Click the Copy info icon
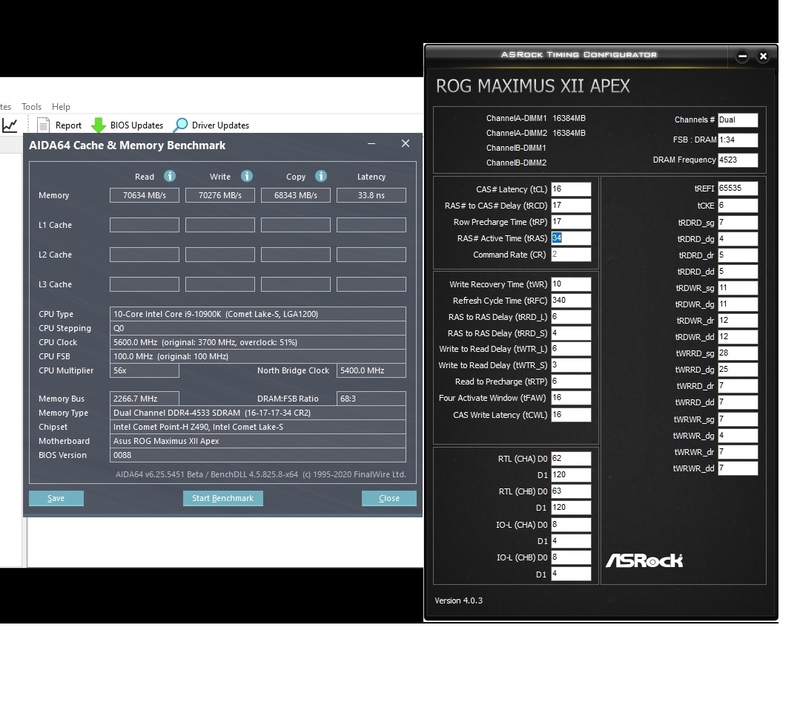Image resolution: width=800 pixels, height=720 pixels. (x=321, y=176)
